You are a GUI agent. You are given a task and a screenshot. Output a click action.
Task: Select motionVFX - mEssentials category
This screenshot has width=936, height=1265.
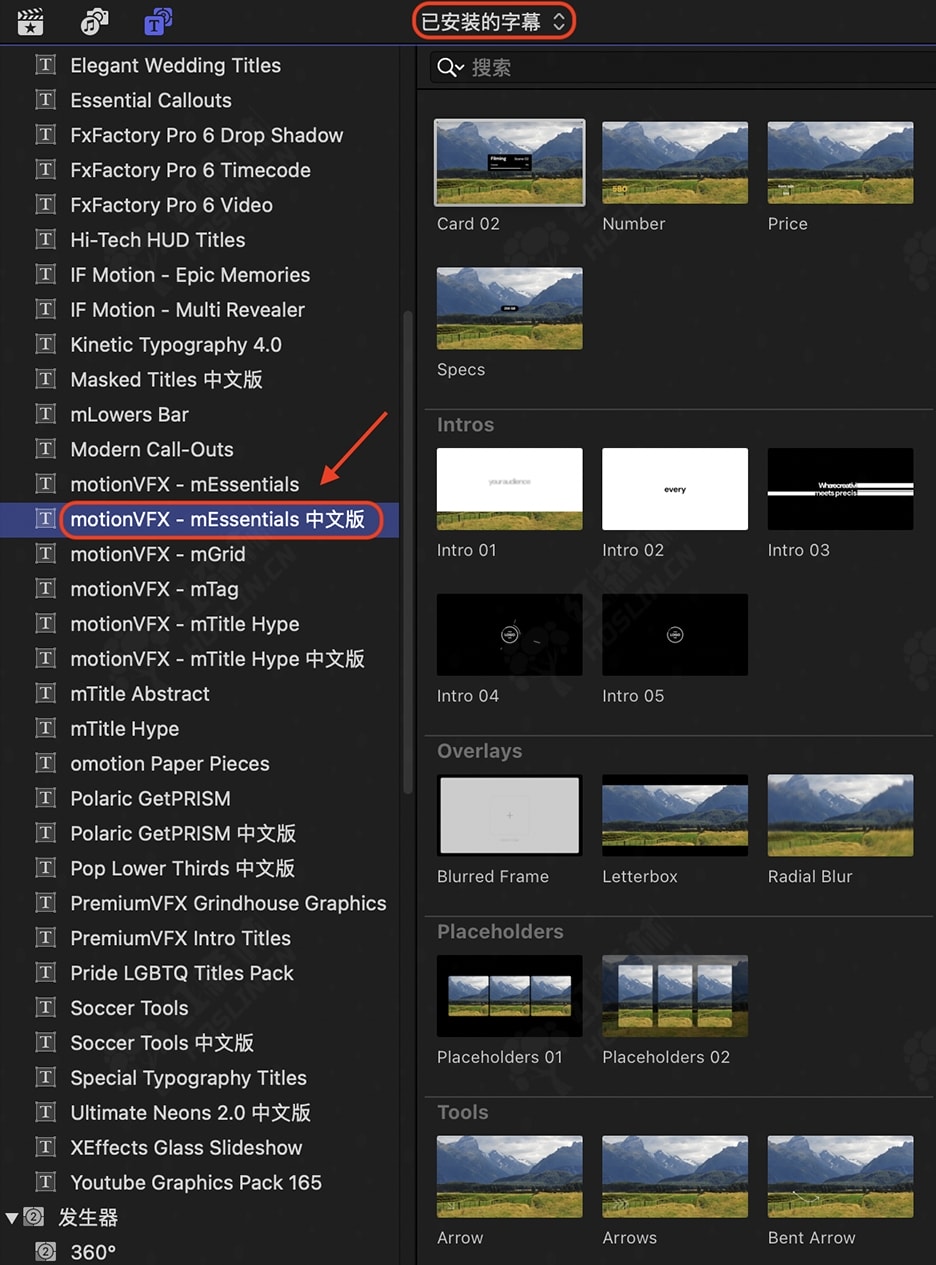click(185, 484)
